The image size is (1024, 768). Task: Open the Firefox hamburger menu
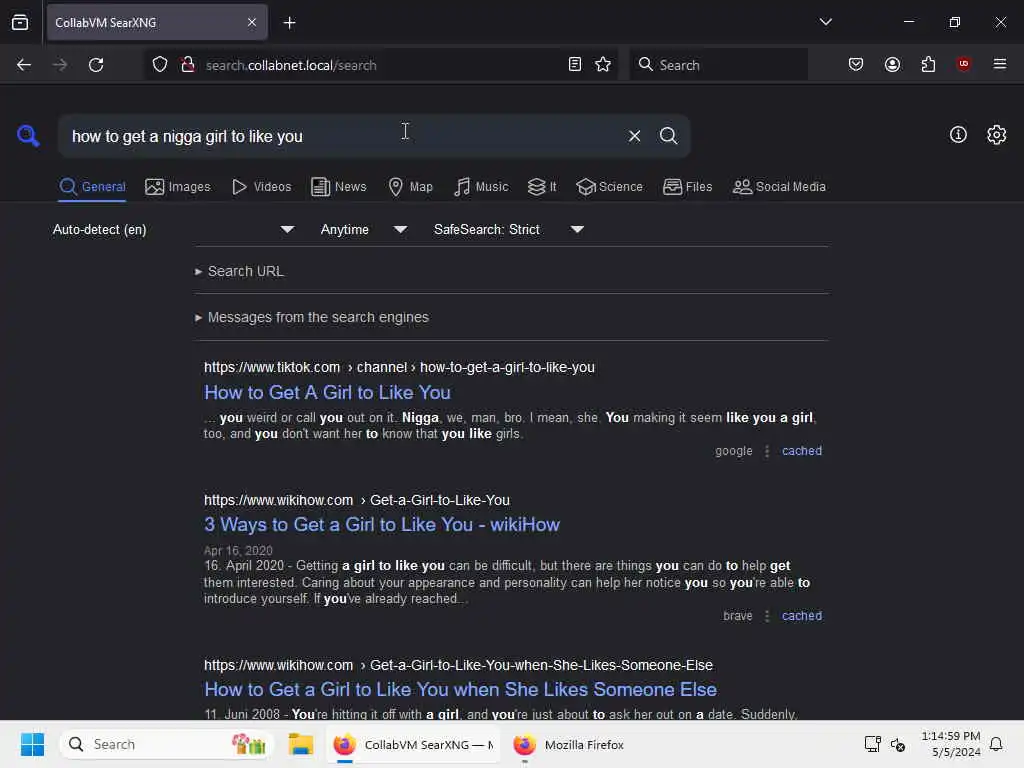click(x=999, y=64)
